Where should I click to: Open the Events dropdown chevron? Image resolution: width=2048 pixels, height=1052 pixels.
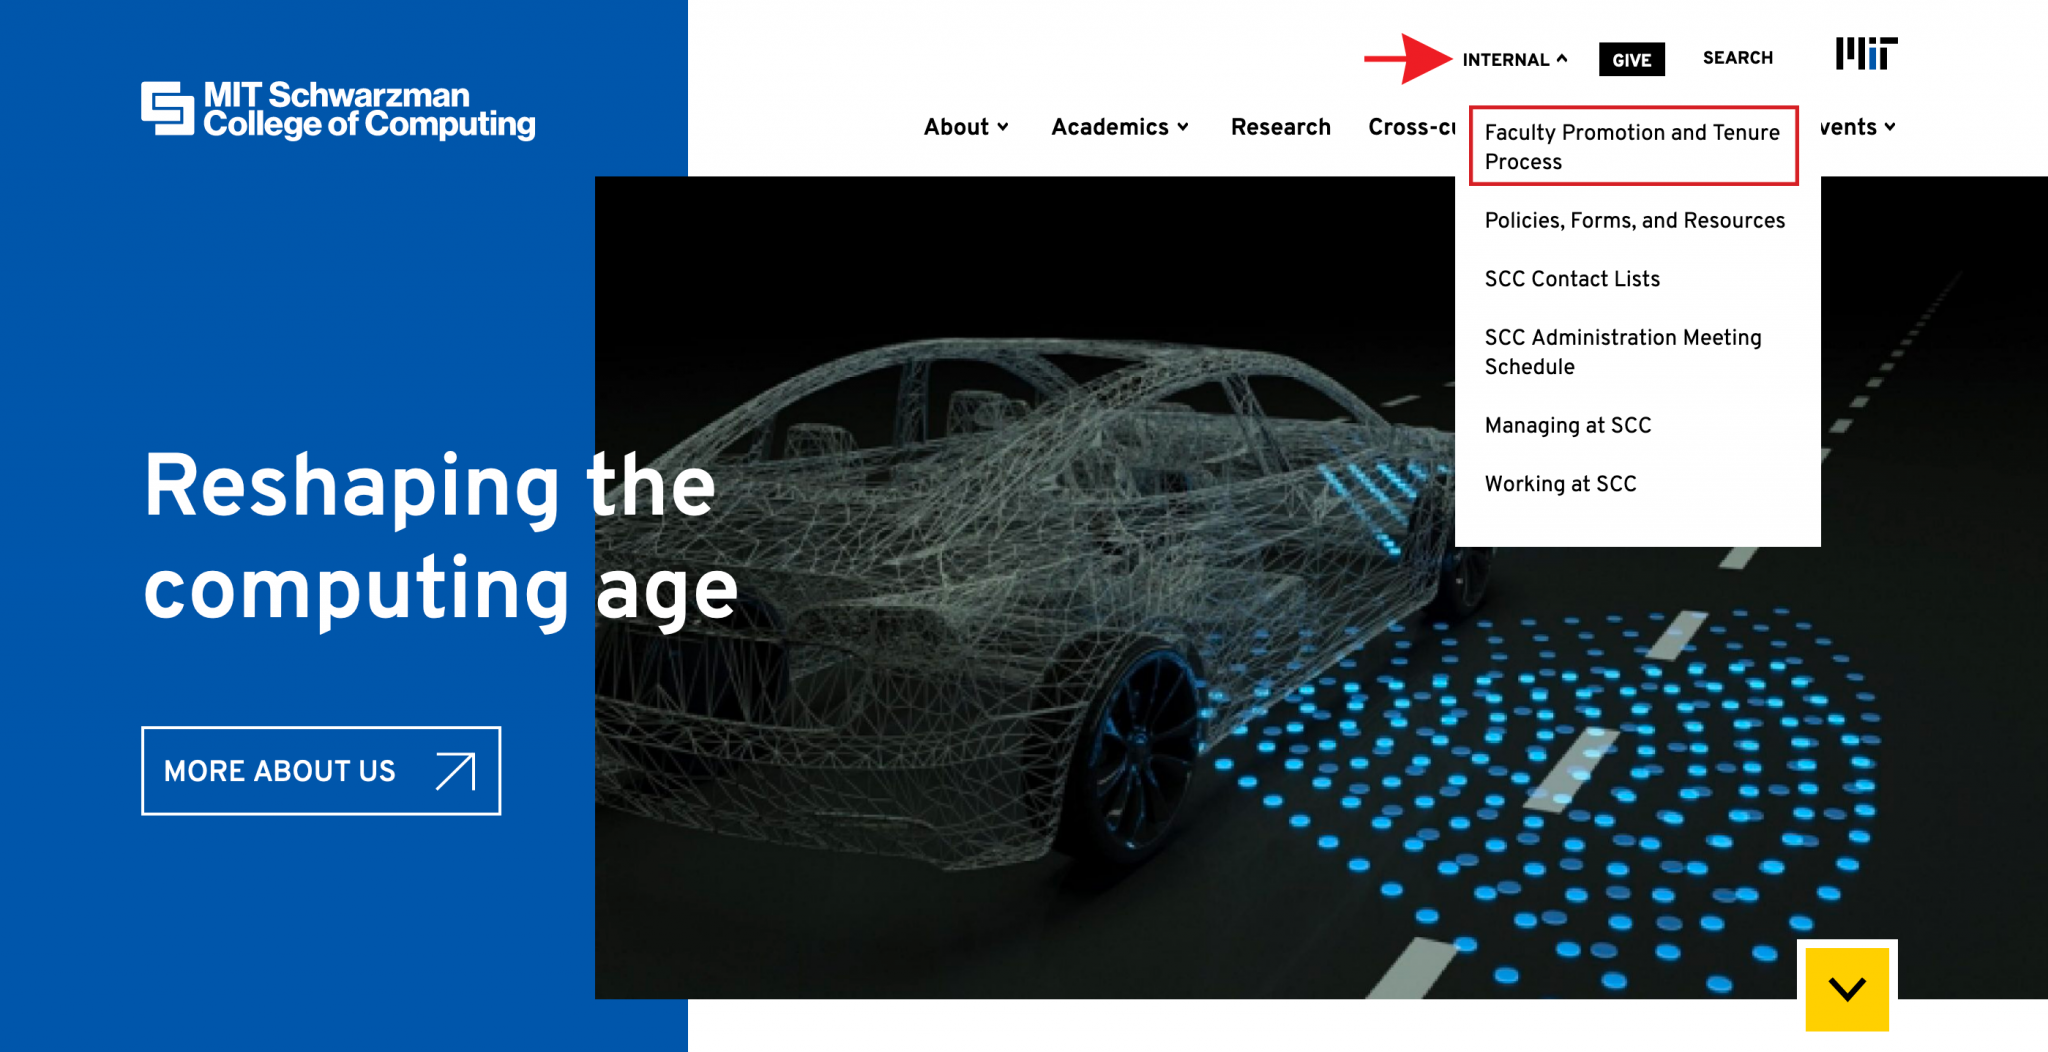coord(1889,127)
